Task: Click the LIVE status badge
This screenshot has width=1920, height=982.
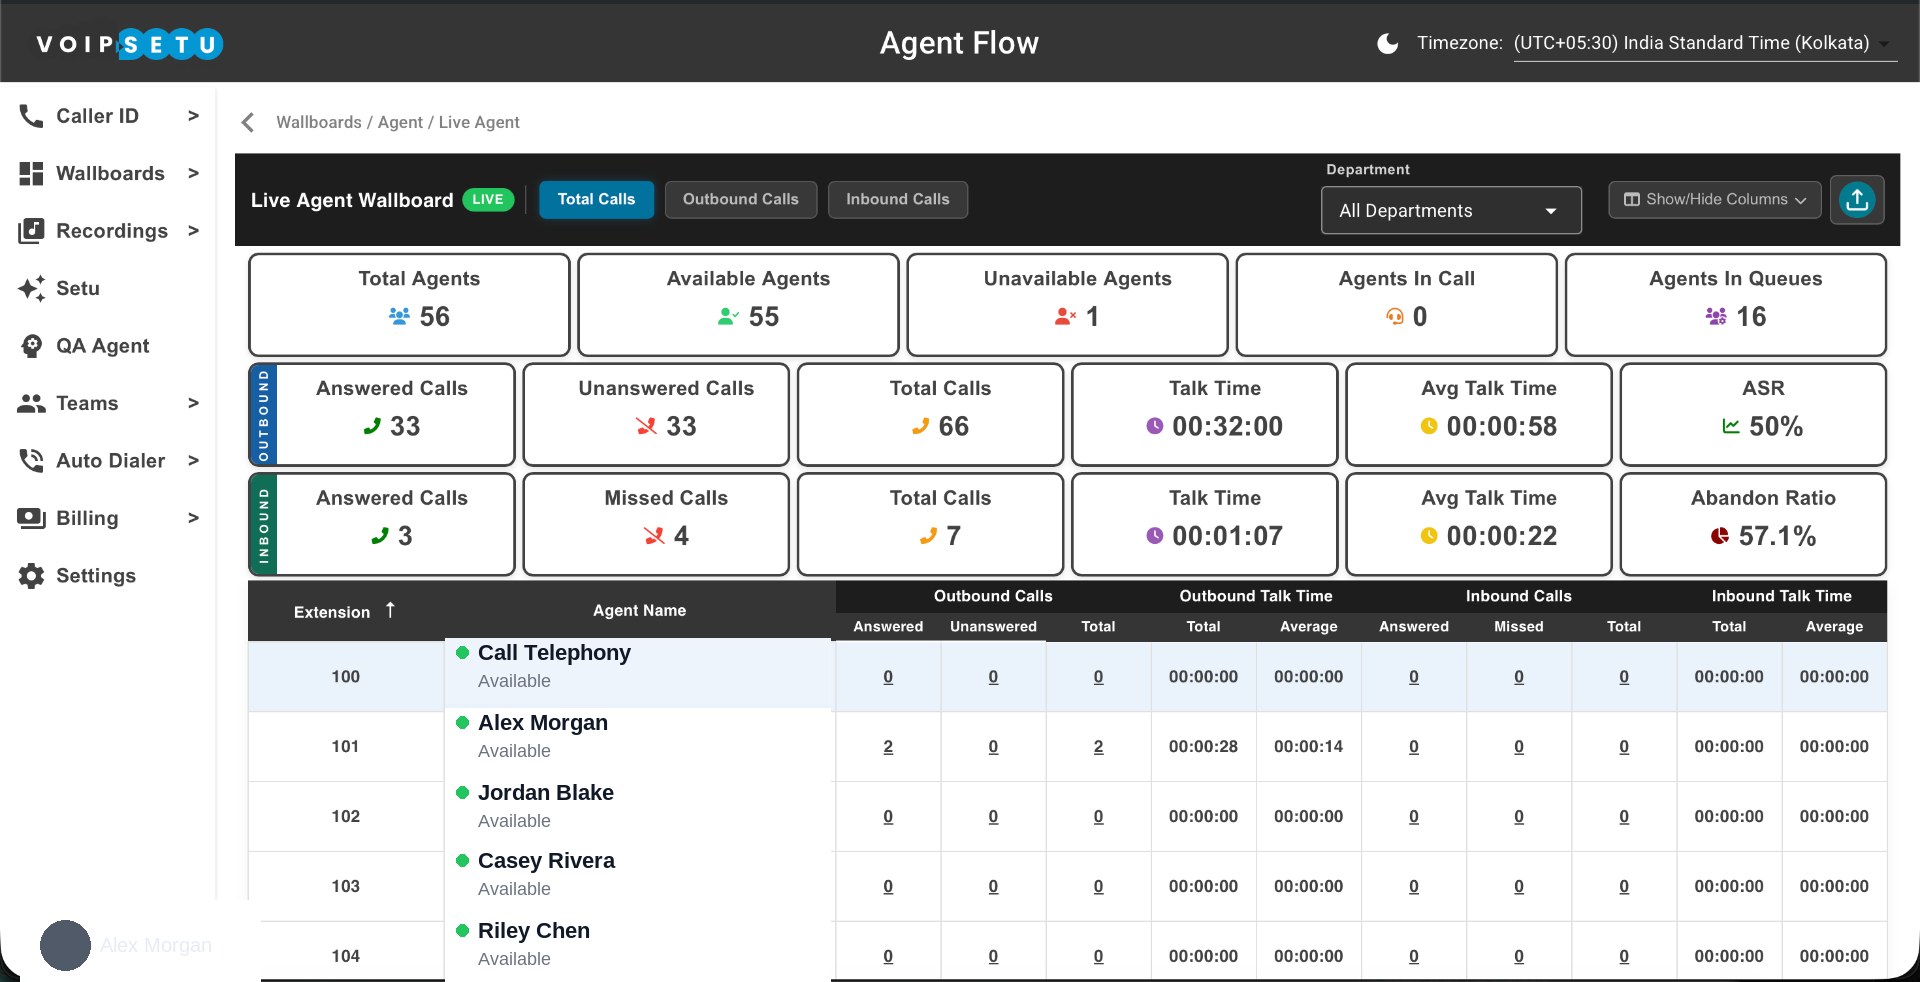Action: pos(487,200)
